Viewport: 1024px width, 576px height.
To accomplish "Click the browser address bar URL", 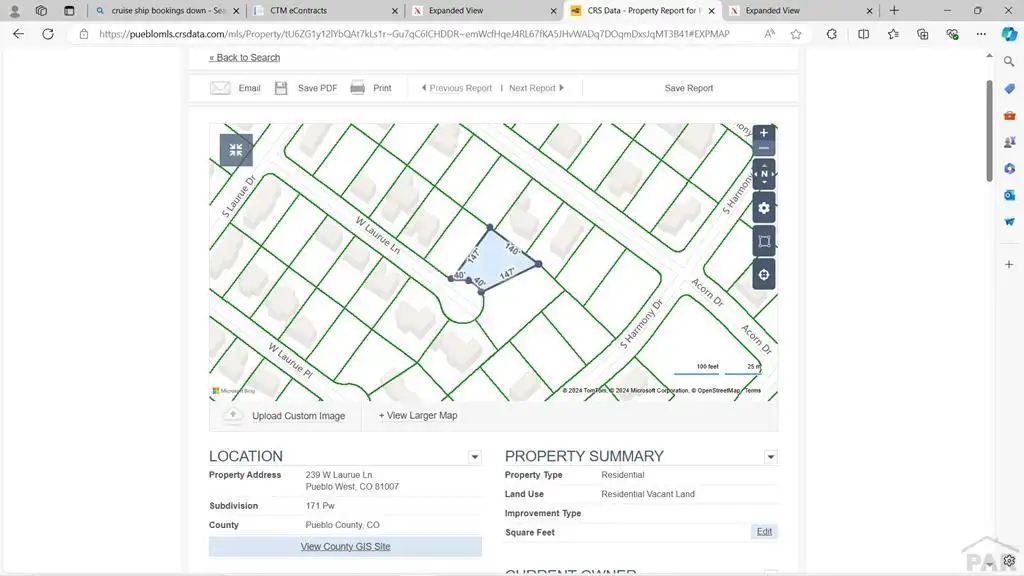I will [x=414, y=34].
